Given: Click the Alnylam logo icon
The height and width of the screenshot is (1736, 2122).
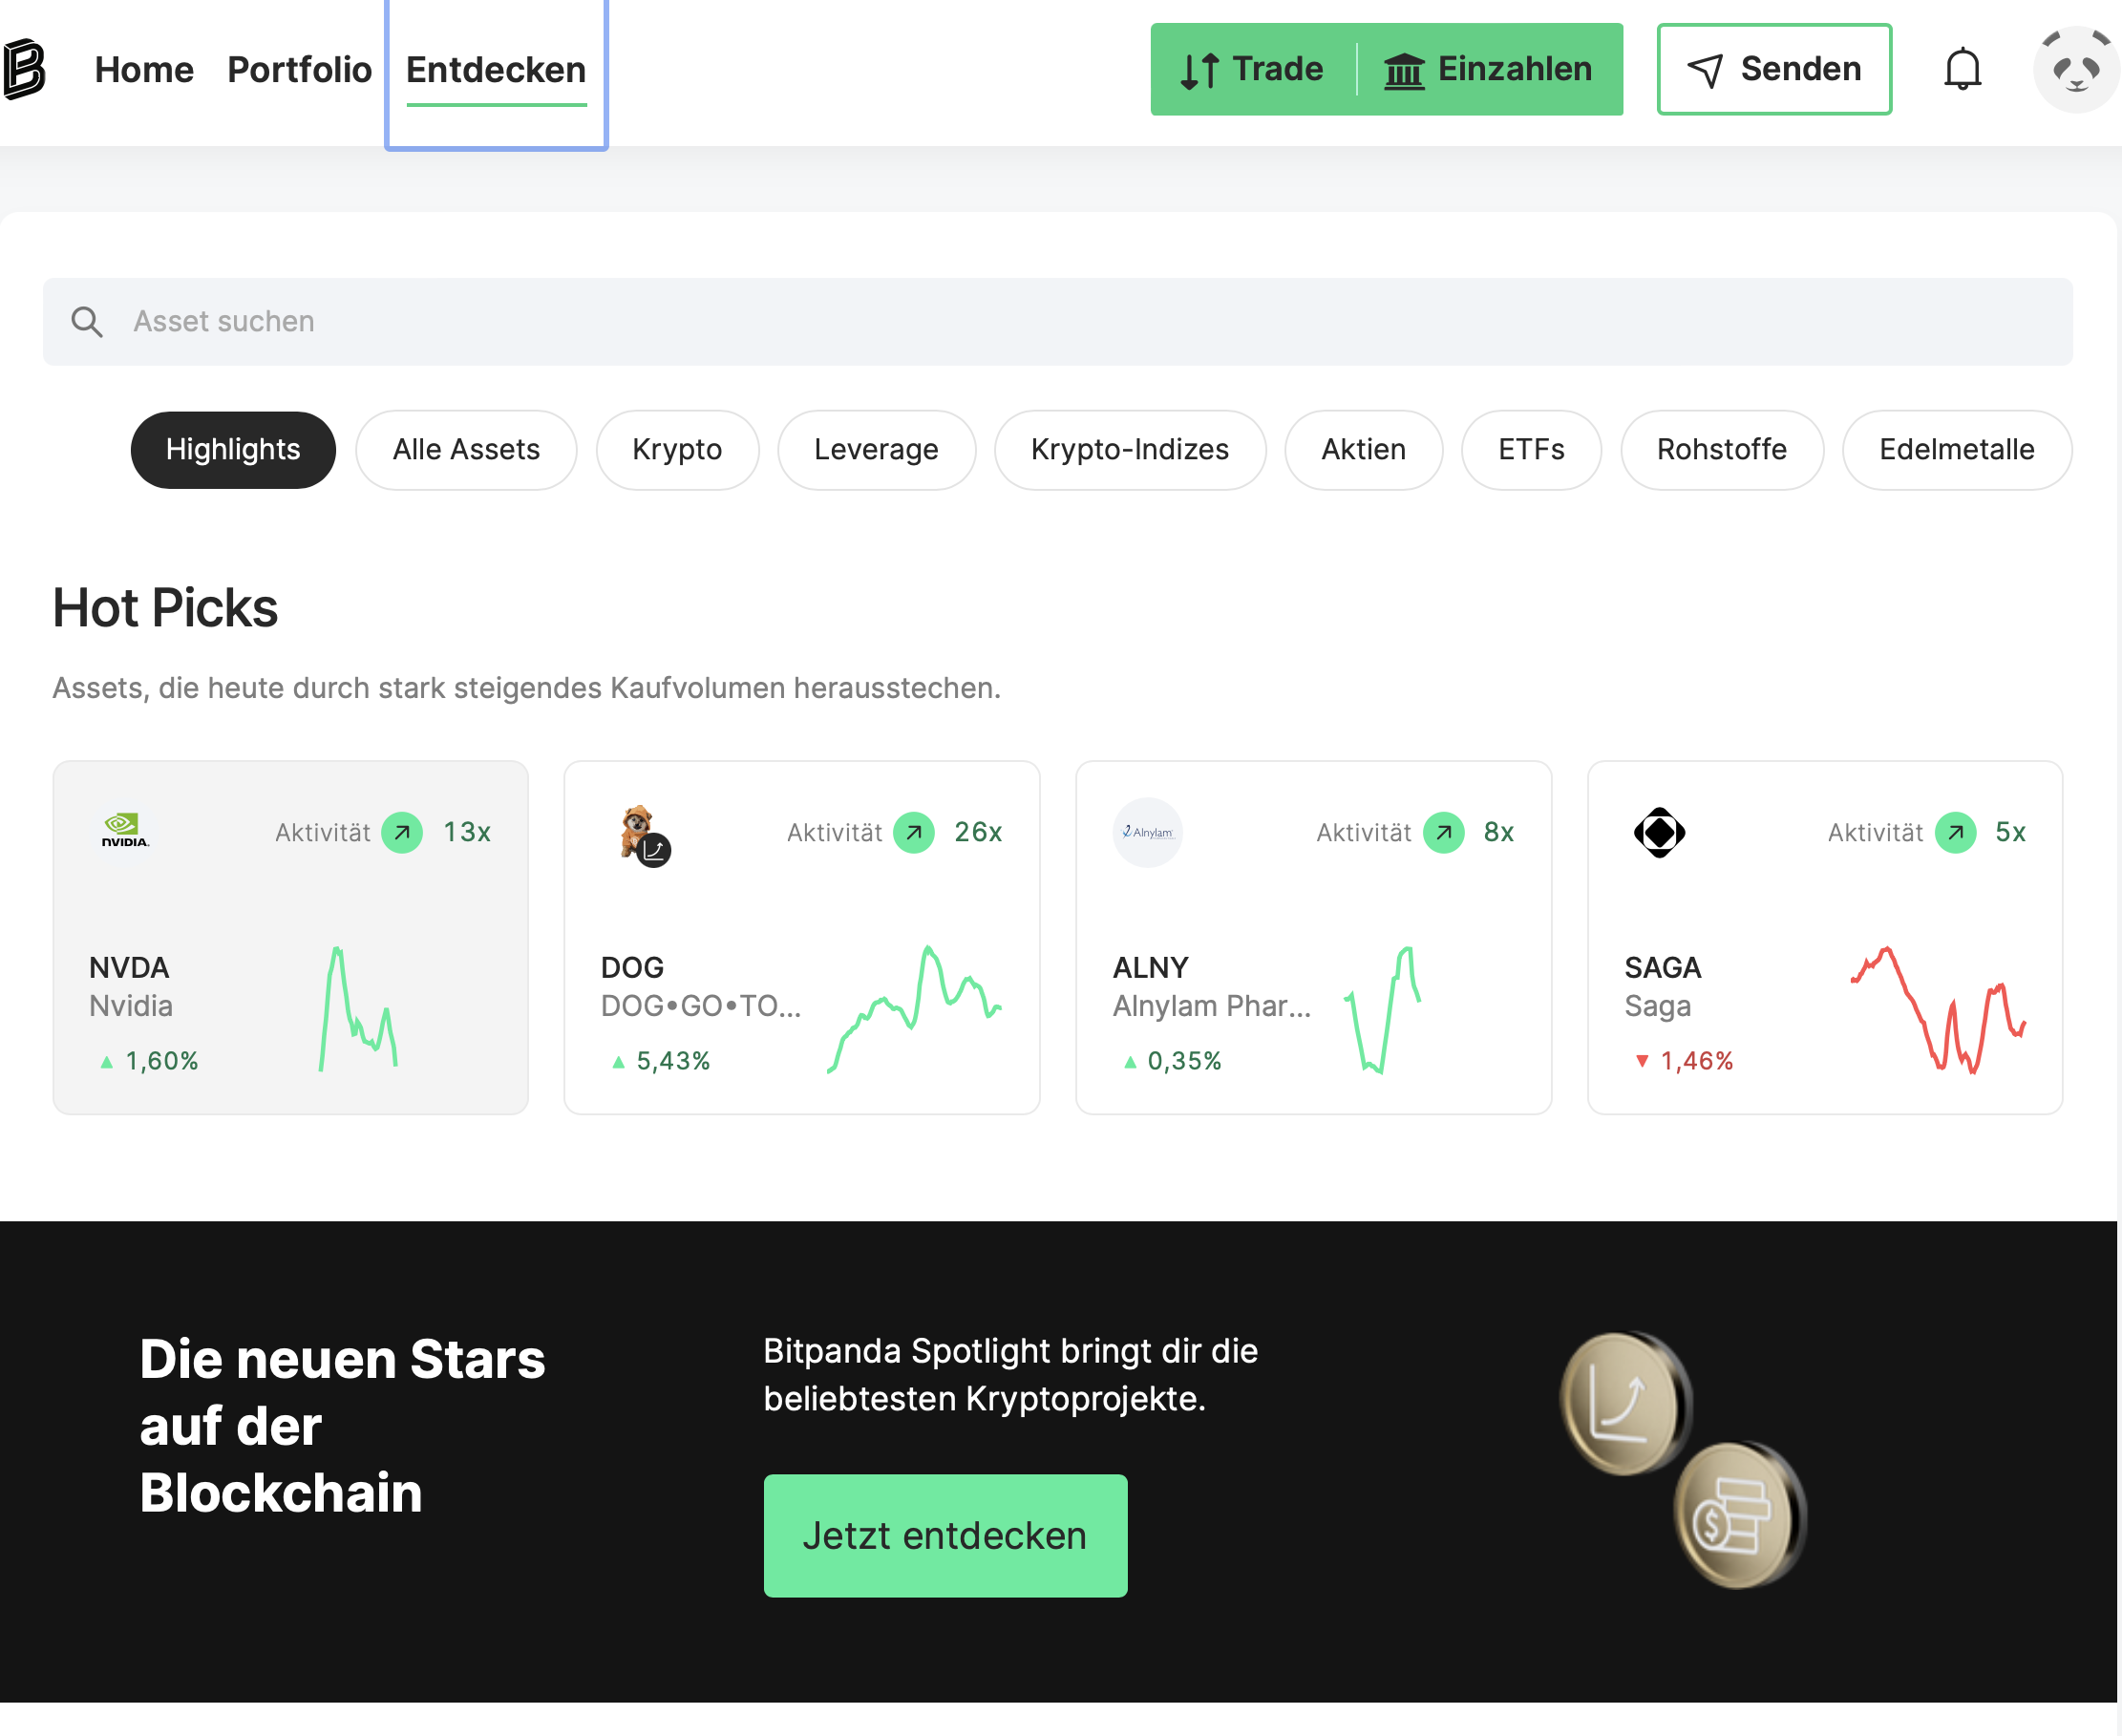Looking at the screenshot, I should [1147, 832].
